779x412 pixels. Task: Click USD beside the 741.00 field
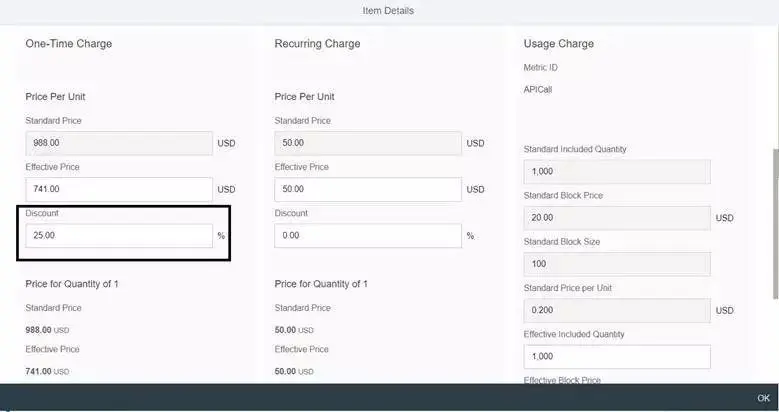pyautogui.click(x=226, y=189)
